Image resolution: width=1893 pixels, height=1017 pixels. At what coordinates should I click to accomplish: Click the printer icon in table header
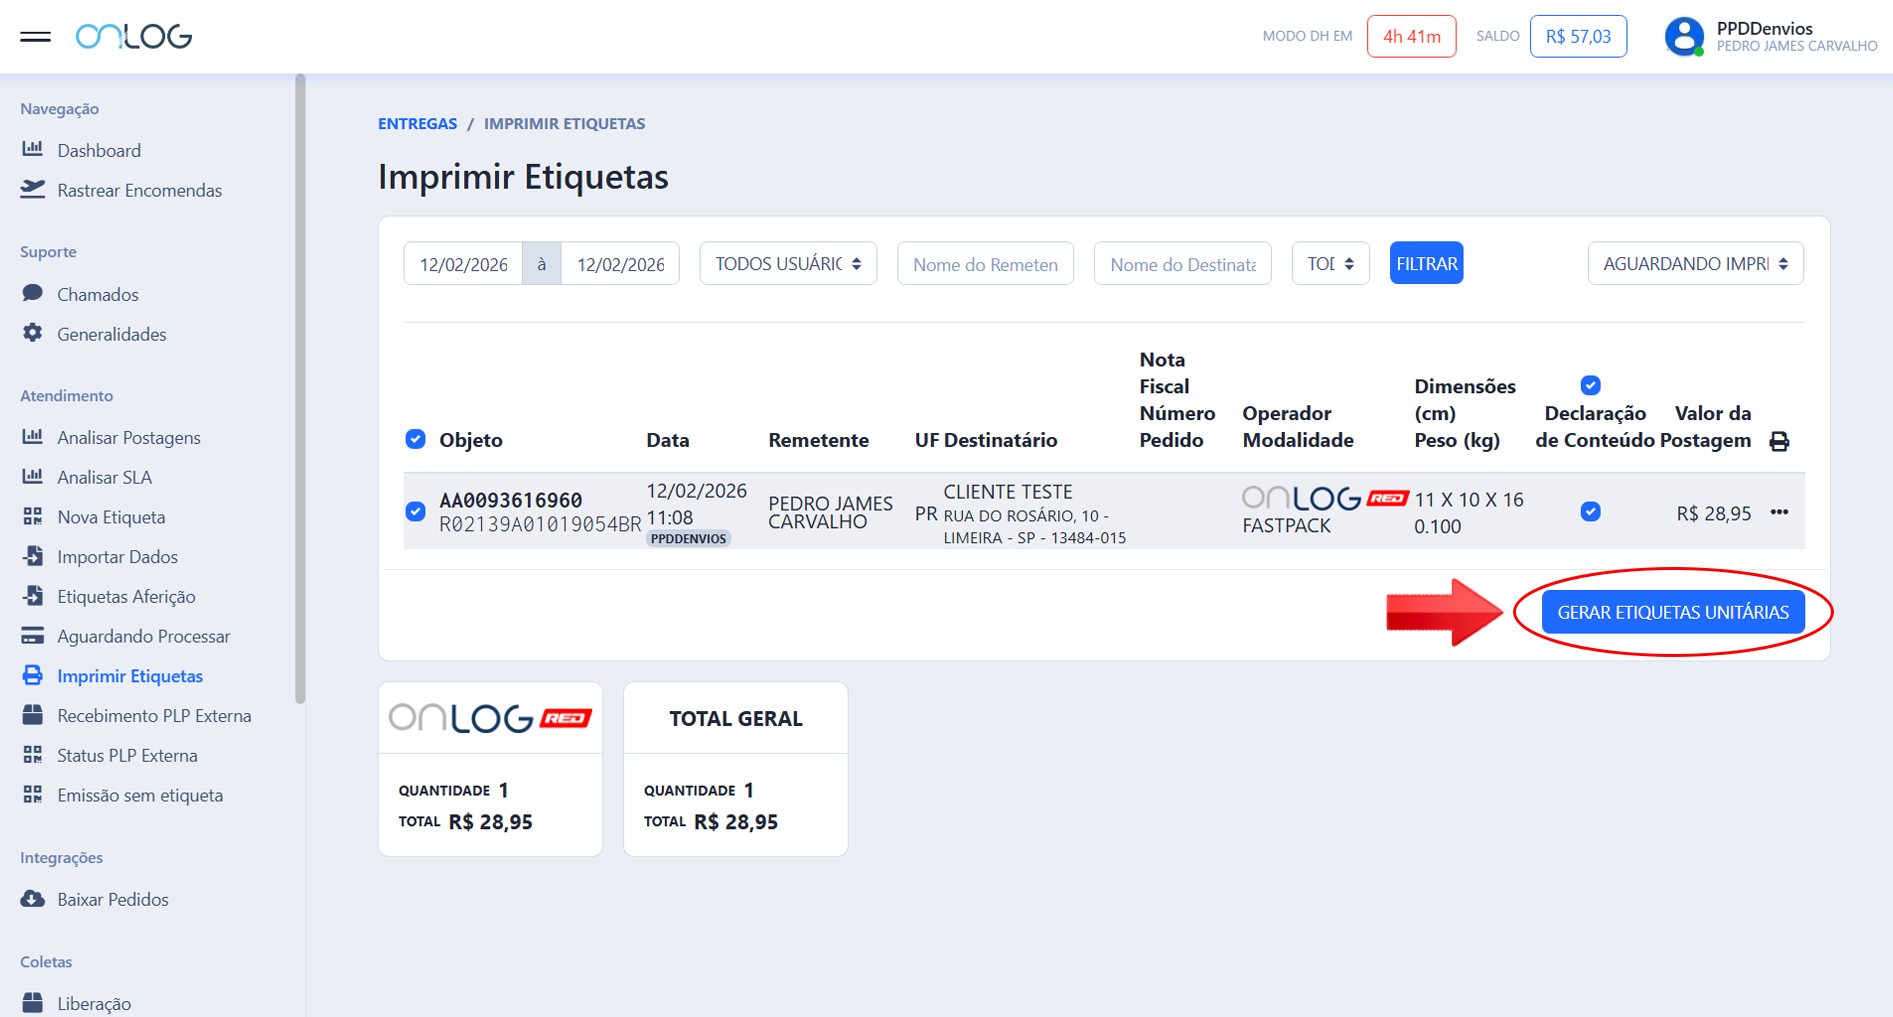(x=1778, y=441)
